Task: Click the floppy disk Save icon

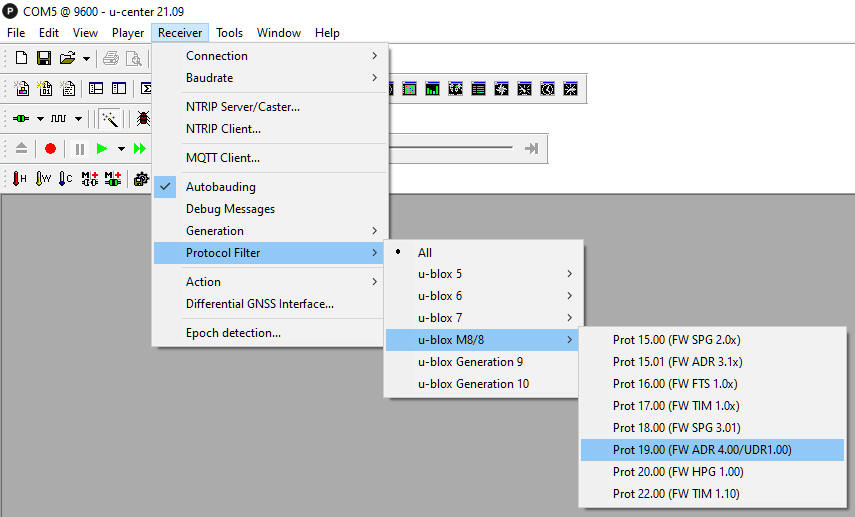Action: pyautogui.click(x=44, y=58)
